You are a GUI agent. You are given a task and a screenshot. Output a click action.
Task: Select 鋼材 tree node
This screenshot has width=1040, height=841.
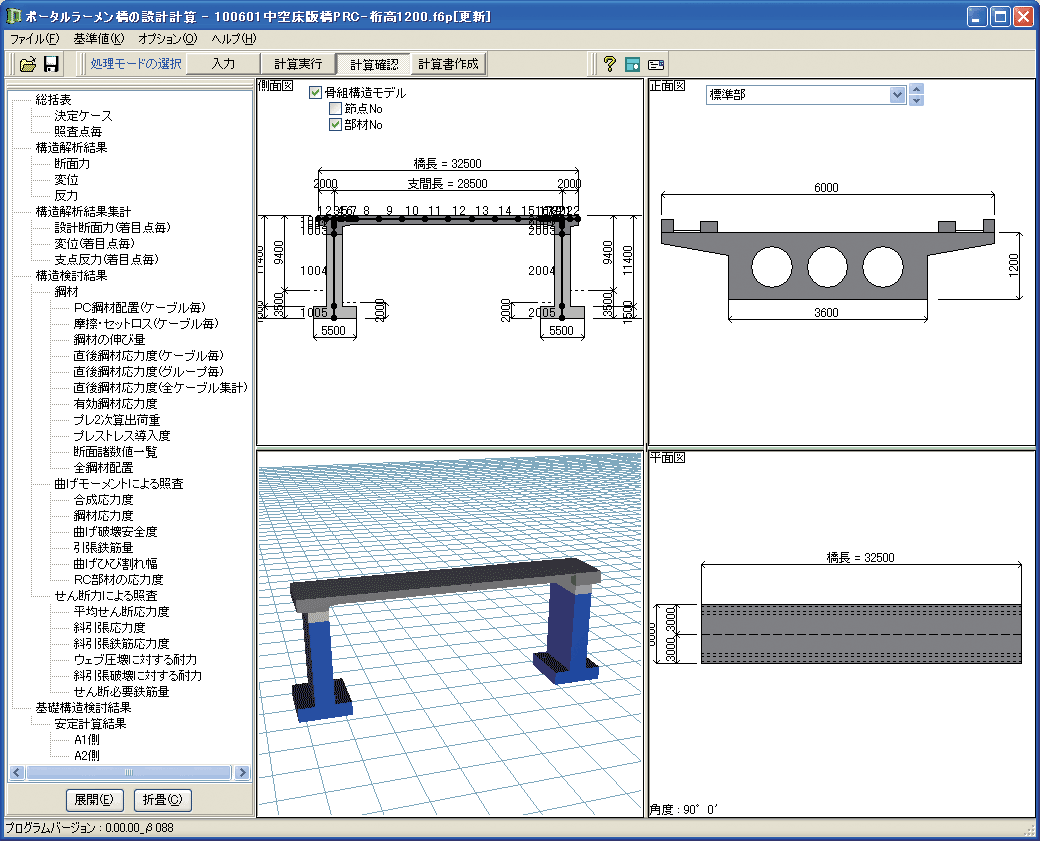point(66,291)
